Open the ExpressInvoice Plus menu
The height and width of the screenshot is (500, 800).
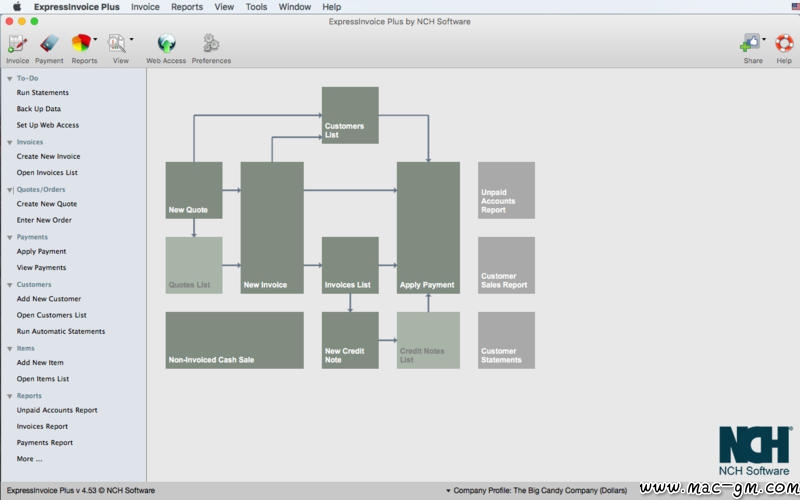point(77,7)
